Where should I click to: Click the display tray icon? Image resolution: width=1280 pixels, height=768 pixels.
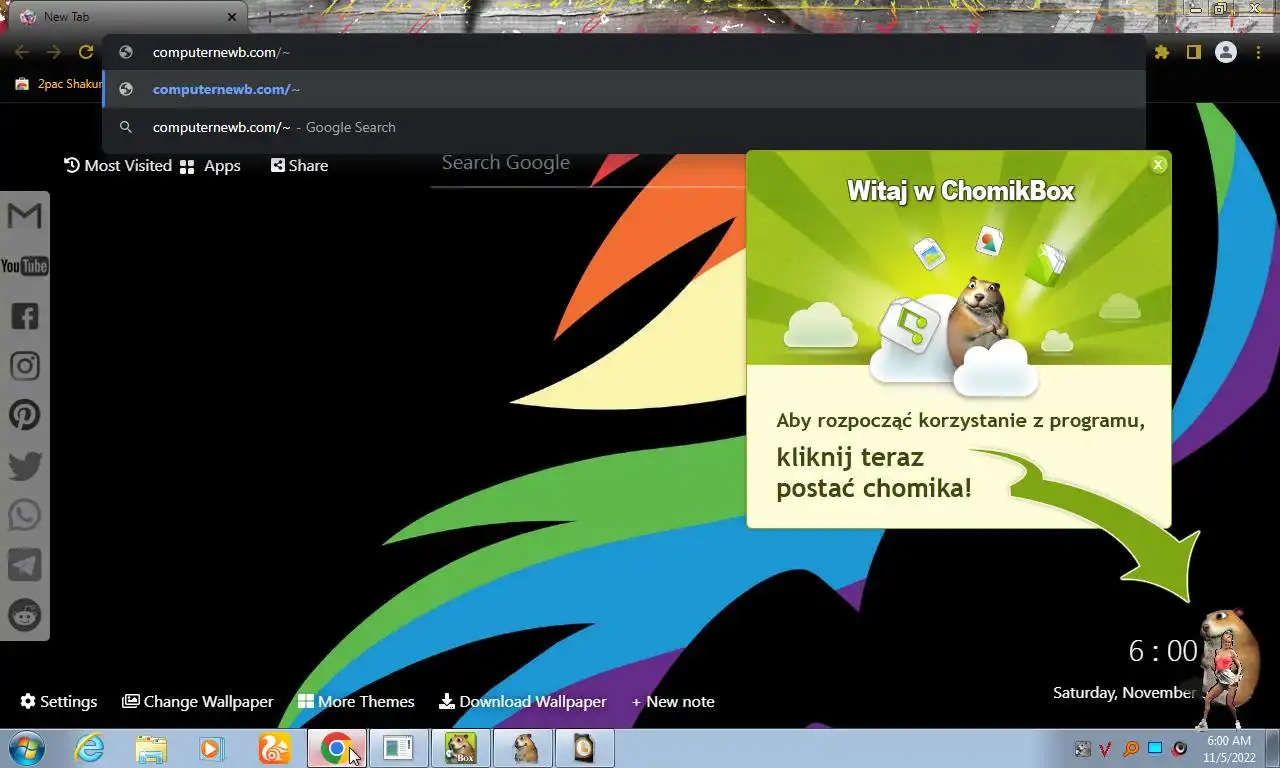point(1155,749)
